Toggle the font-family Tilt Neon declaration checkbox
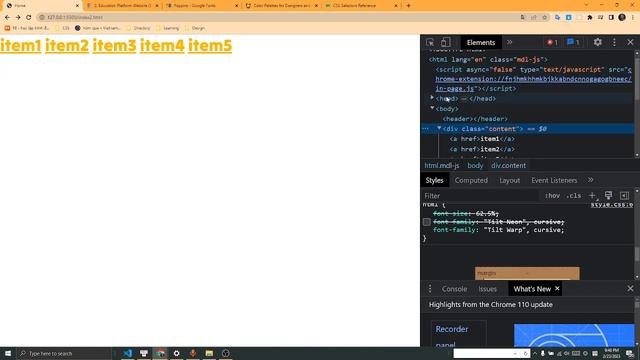This screenshot has width=640, height=360. tap(427, 222)
